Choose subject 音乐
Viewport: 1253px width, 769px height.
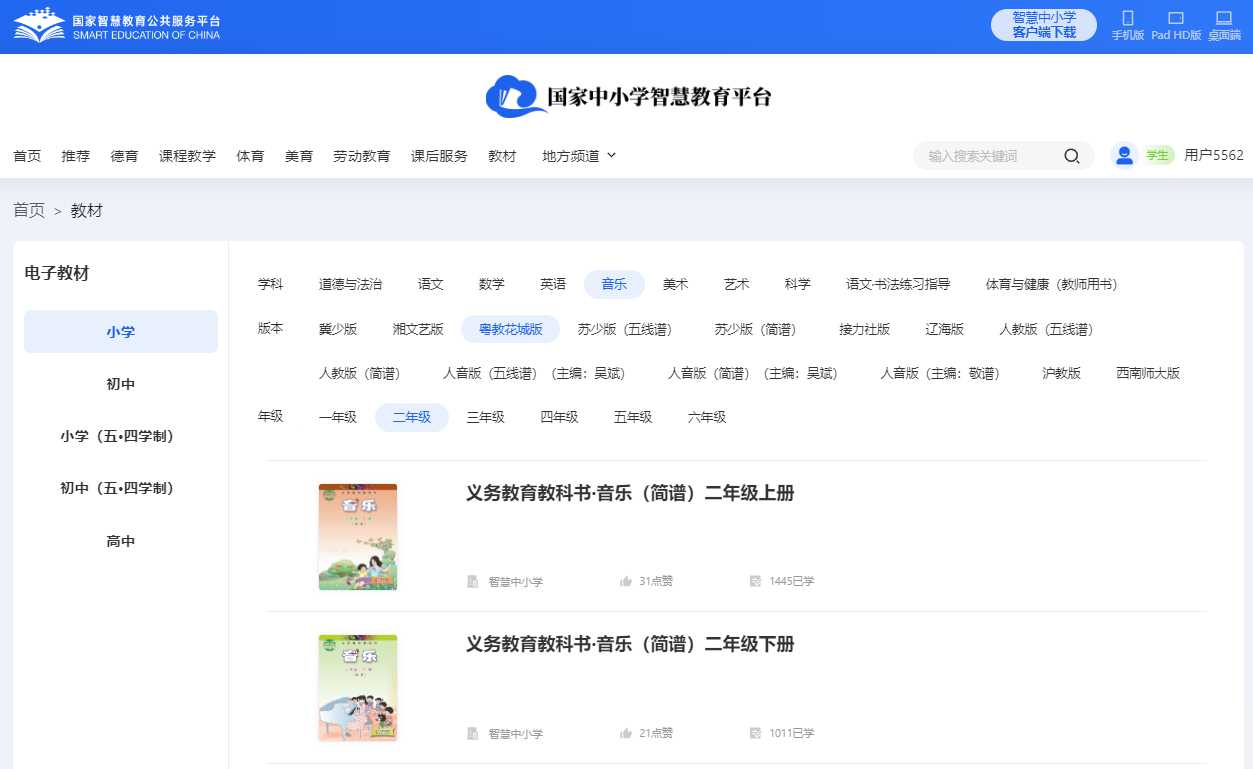(x=614, y=284)
